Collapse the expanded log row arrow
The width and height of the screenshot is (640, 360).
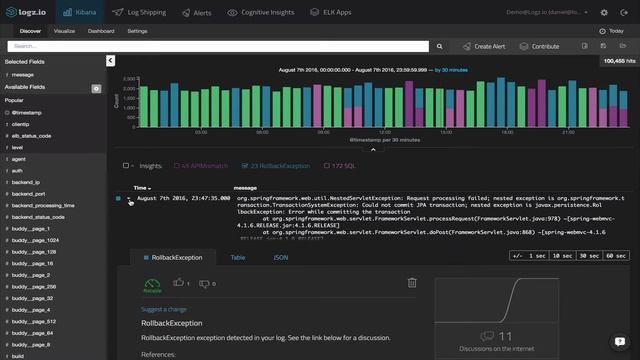click(128, 198)
